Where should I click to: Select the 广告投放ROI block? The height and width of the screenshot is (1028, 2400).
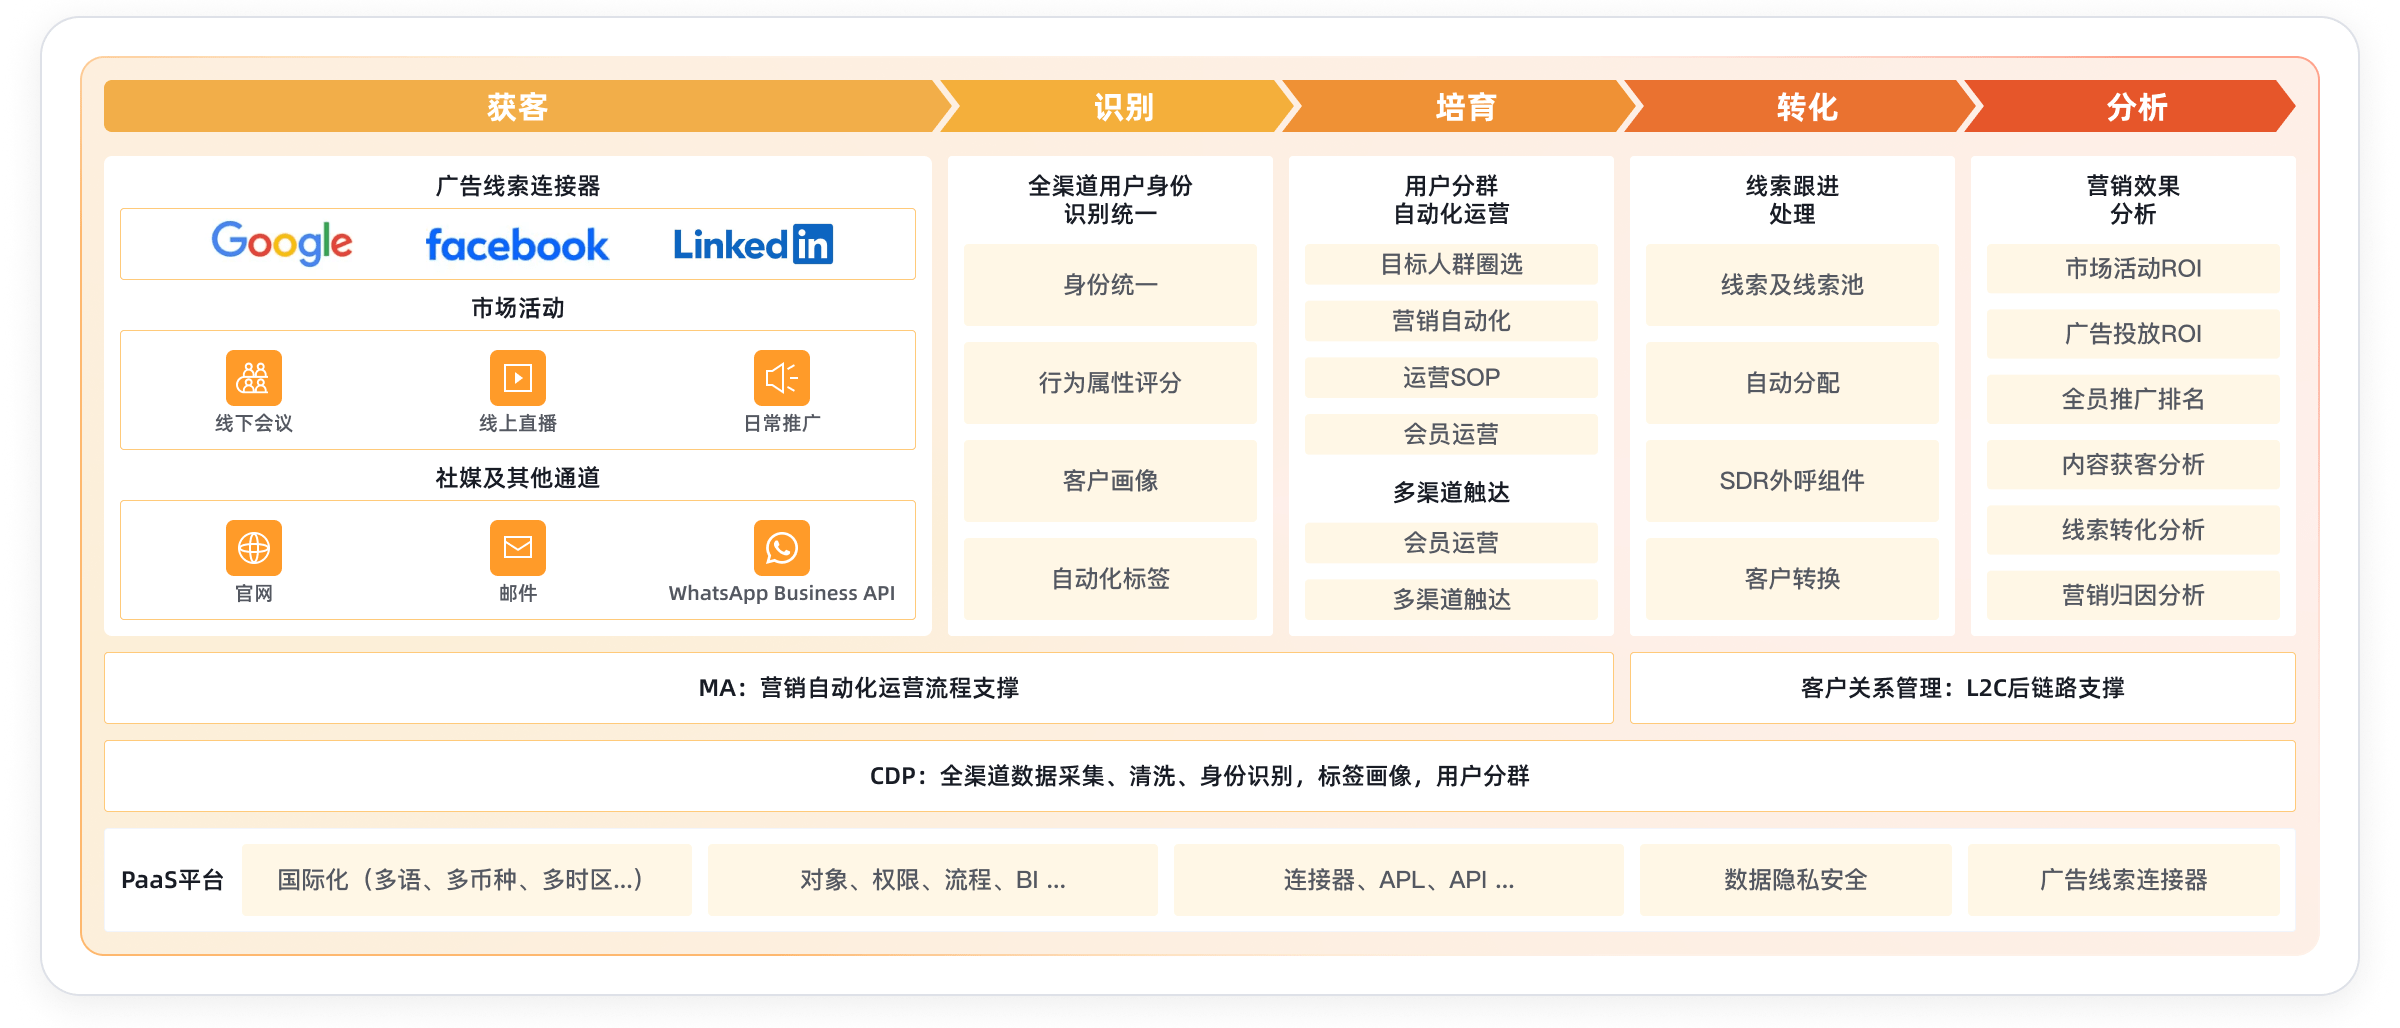(x=2133, y=334)
